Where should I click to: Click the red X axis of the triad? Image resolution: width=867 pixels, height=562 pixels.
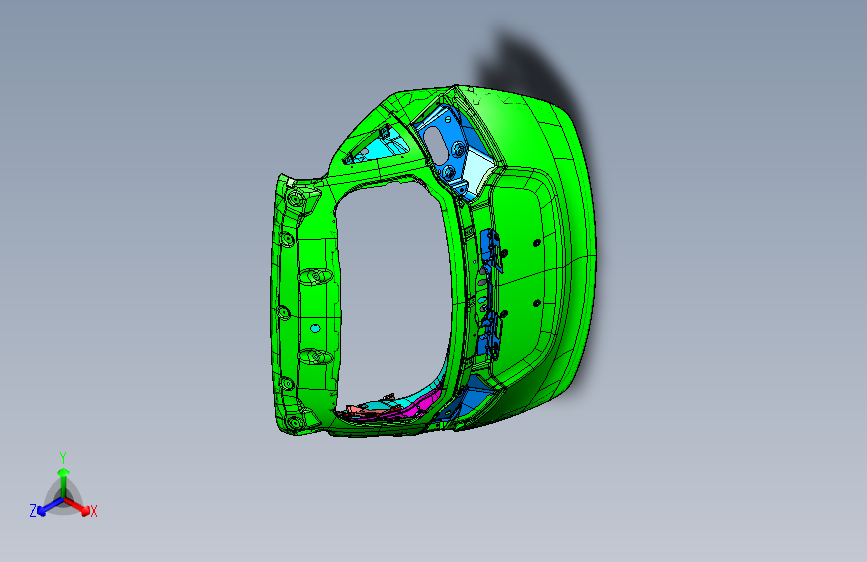78,506
